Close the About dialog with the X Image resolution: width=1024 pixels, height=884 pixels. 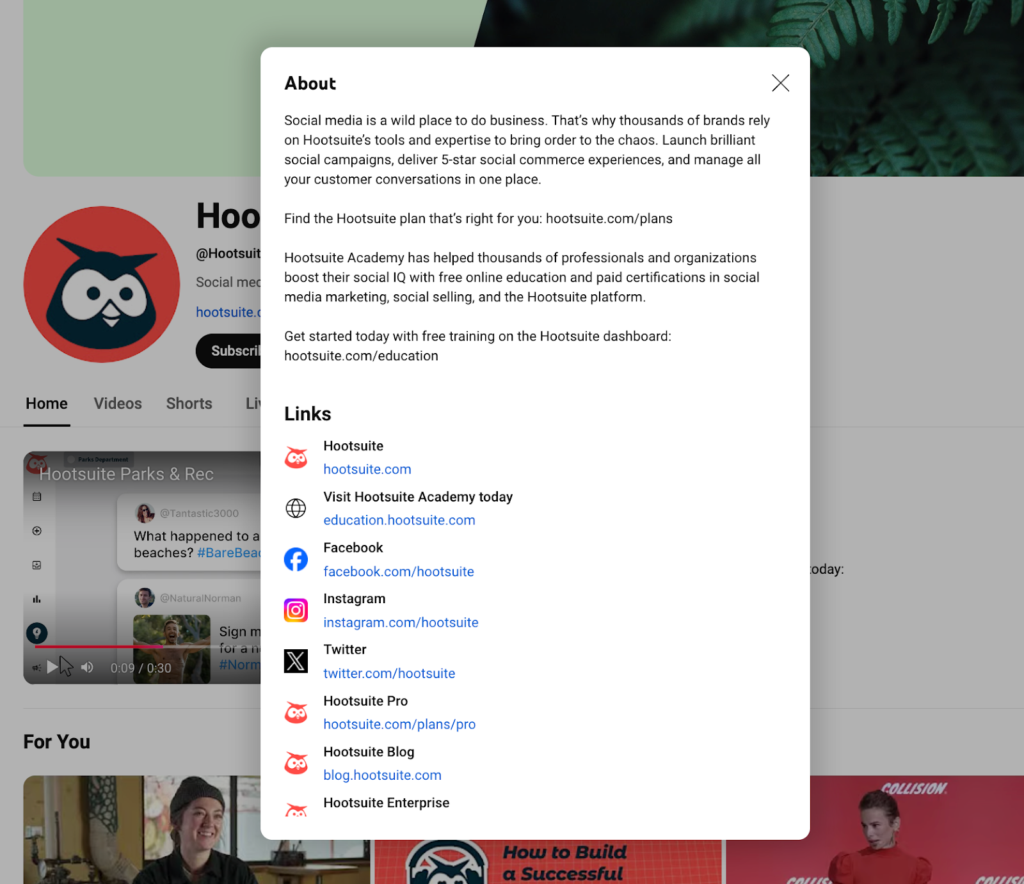(x=780, y=83)
